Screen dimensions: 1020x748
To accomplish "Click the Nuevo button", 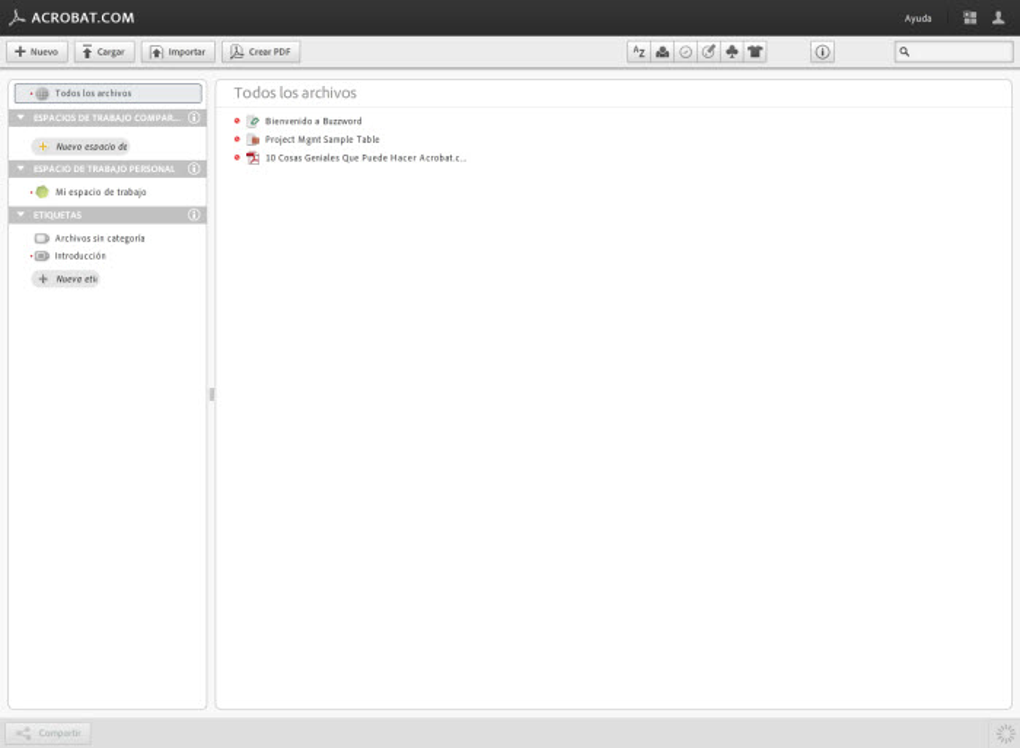I will click(x=37, y=51).
